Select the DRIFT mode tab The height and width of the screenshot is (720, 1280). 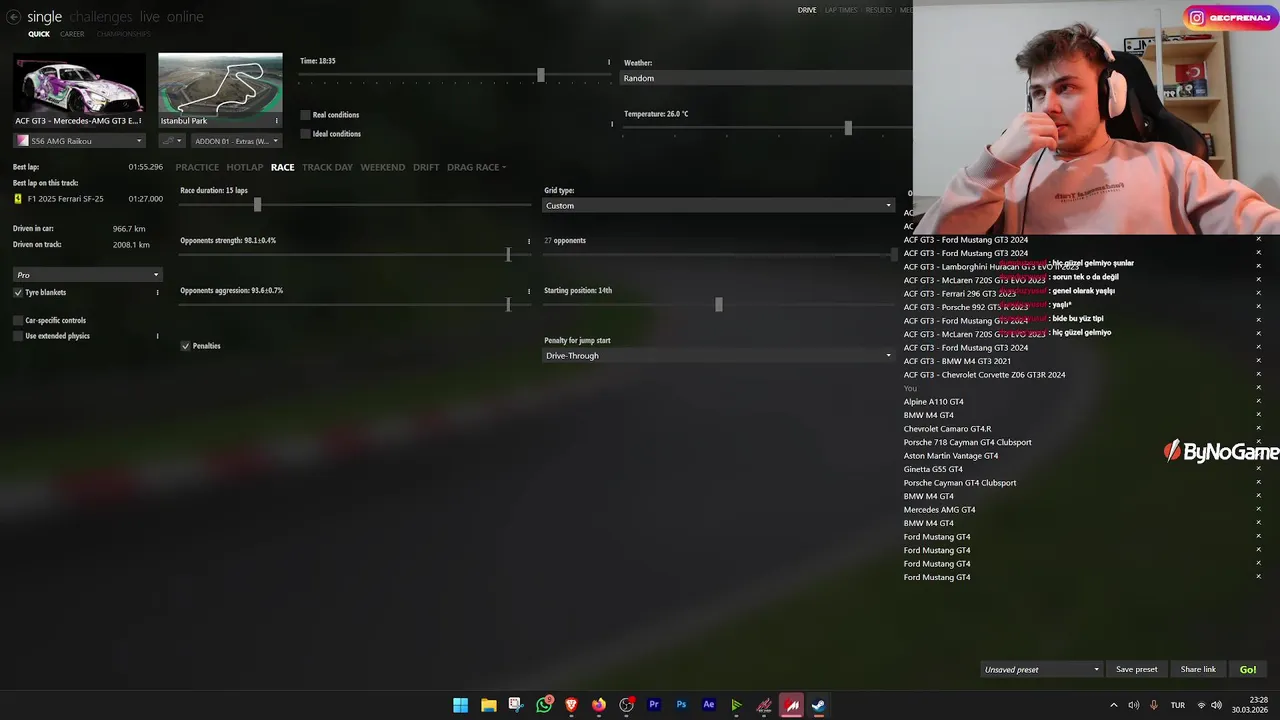click(x=426, y=167)
